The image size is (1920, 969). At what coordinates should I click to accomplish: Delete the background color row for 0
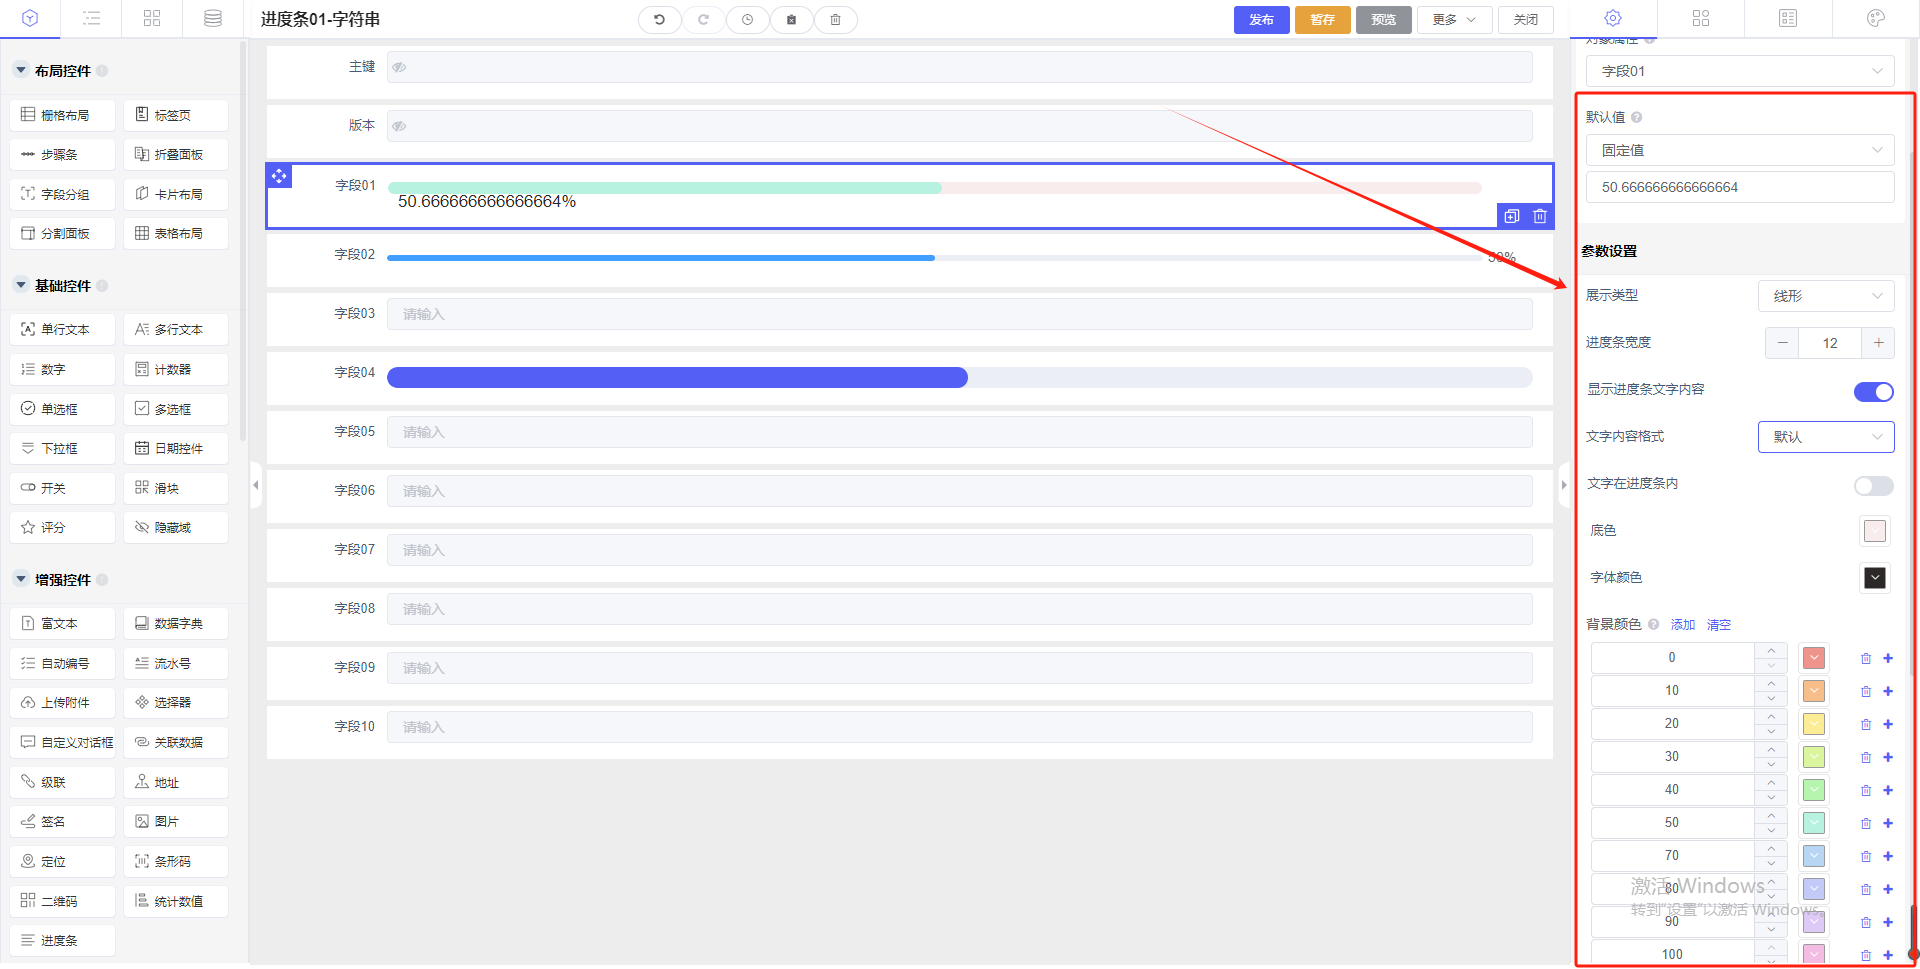click(1865, 658)
